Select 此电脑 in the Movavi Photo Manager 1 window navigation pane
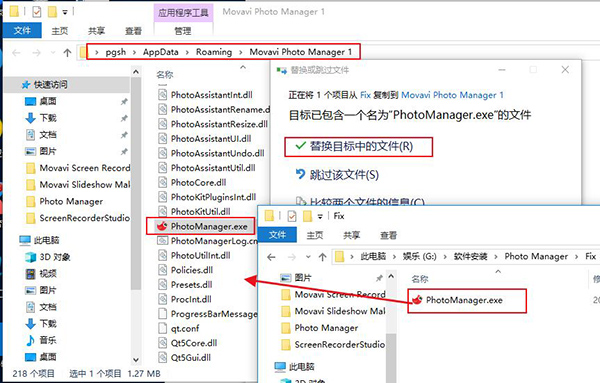 [46, 240]
